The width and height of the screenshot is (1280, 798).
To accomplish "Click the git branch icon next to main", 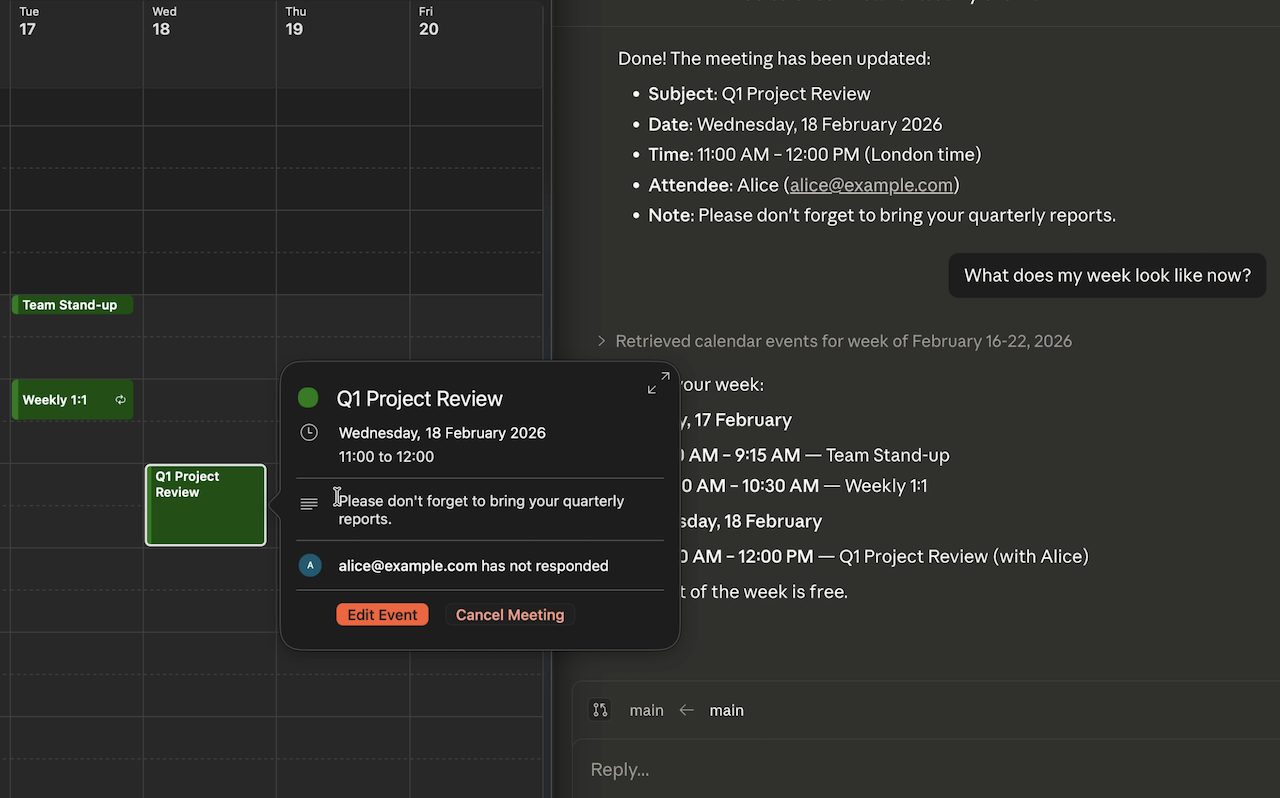I will coord(600,709).
